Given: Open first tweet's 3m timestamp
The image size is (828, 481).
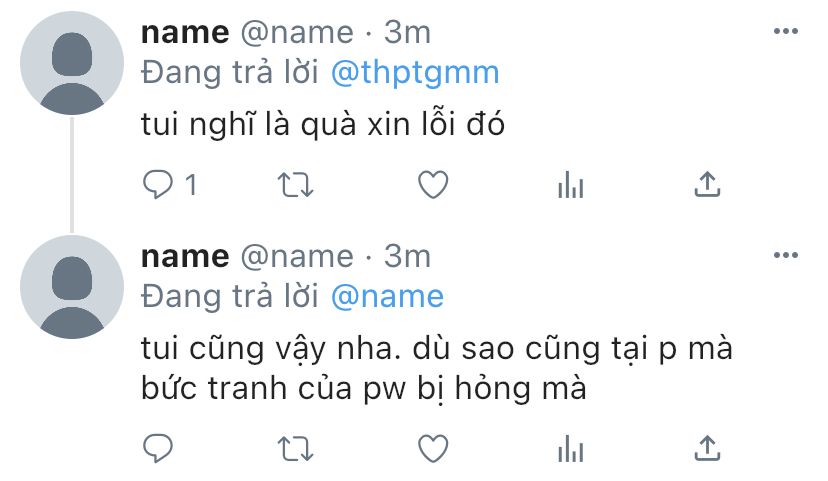Looking at the screenshot, I should coord(407,33).
